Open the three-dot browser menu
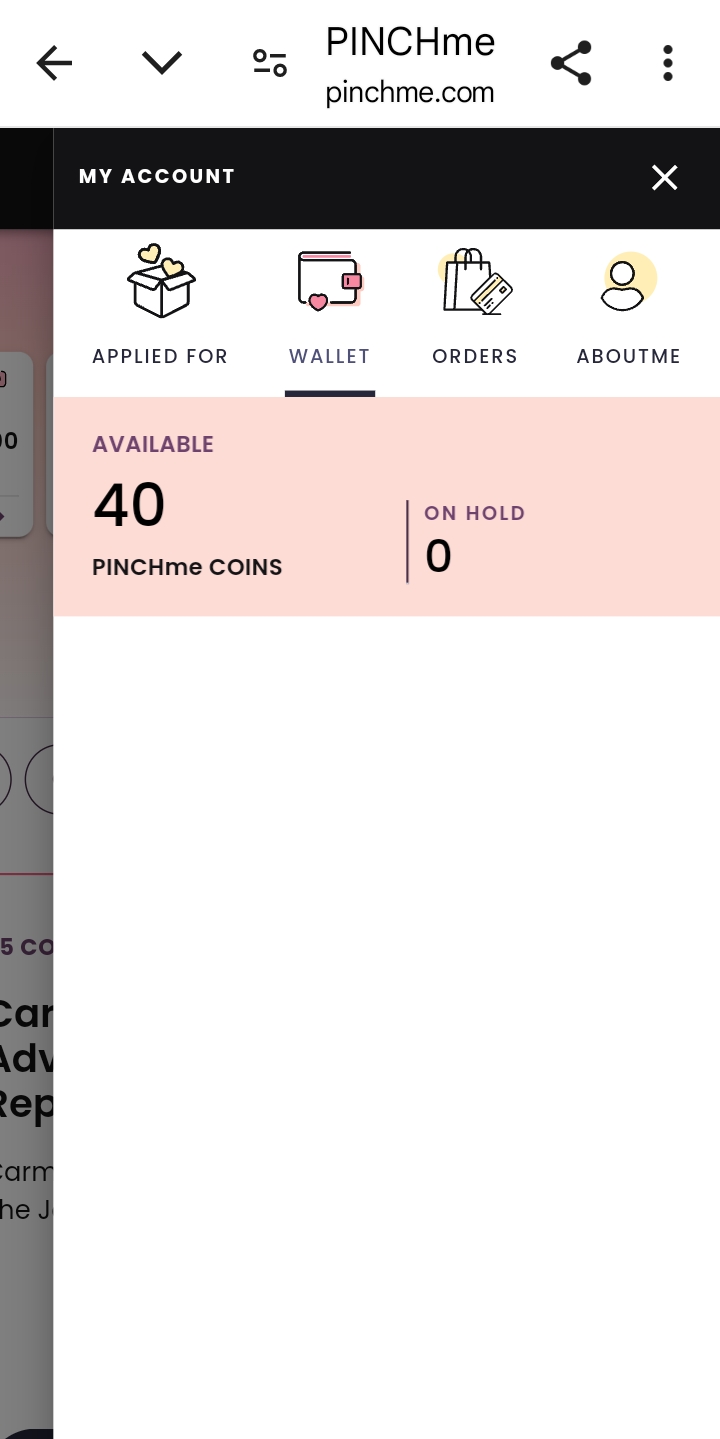 click(667, 64)
